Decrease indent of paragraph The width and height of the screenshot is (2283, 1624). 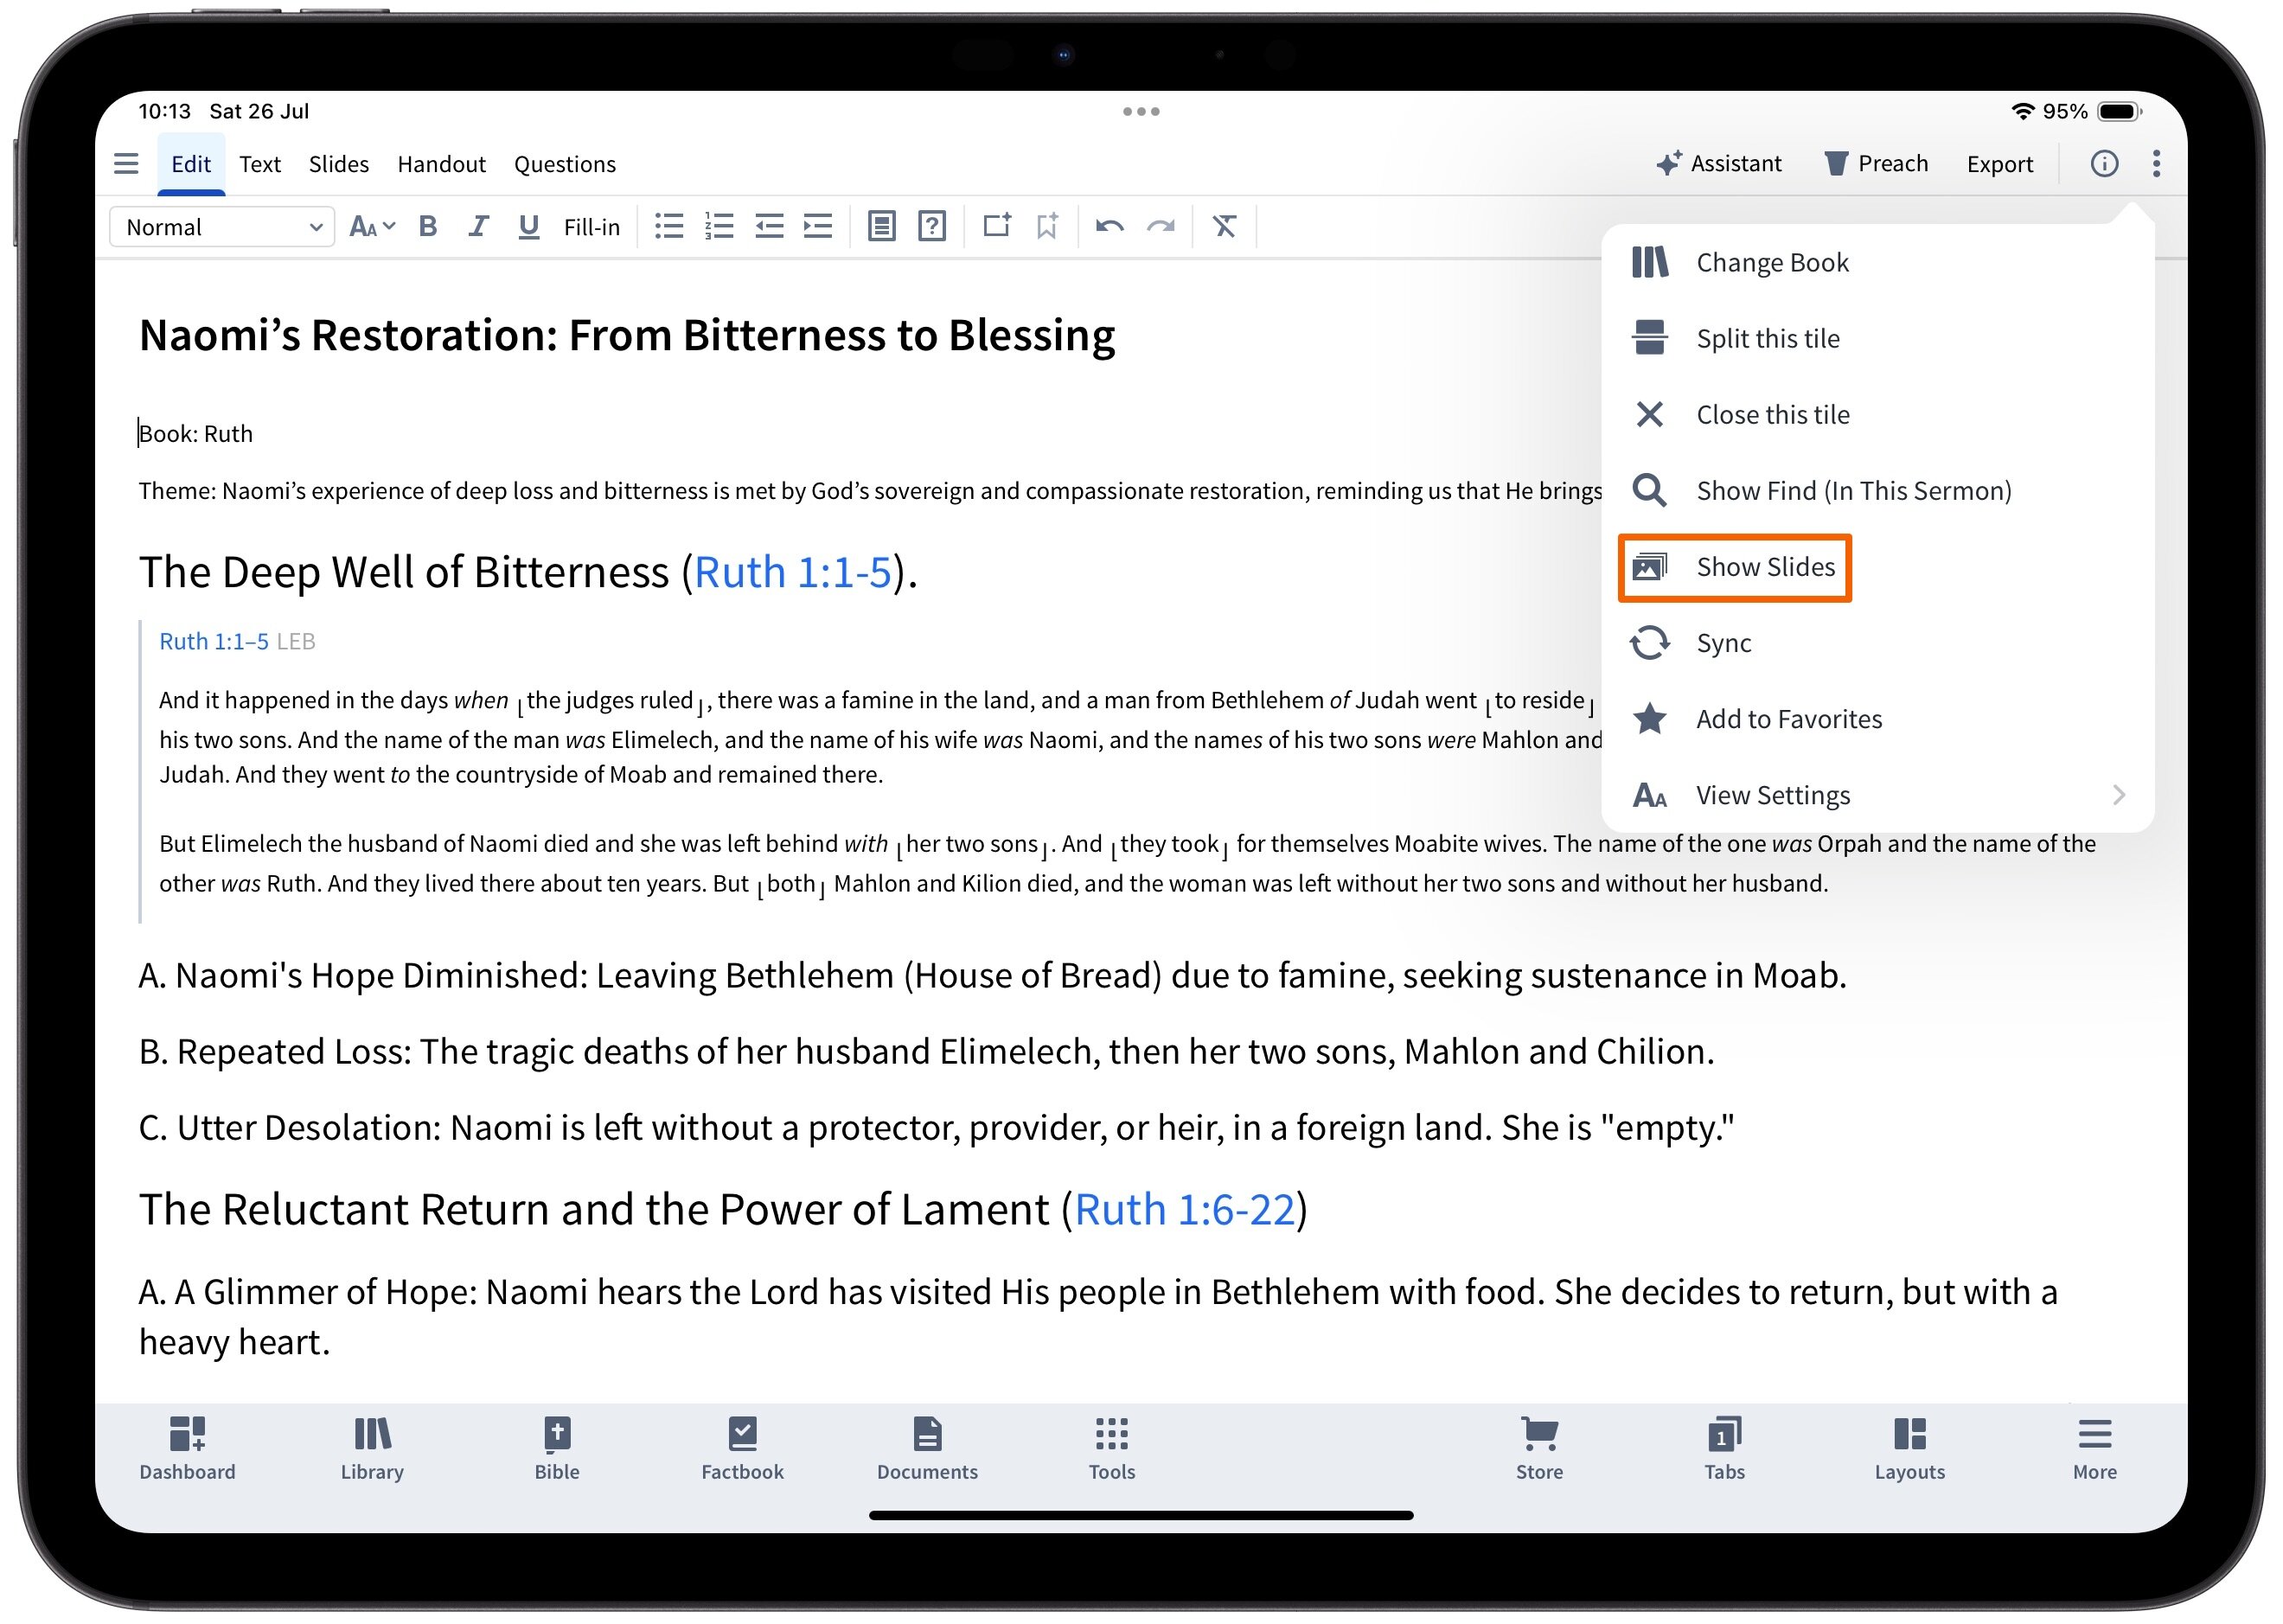tap(769, 227)
